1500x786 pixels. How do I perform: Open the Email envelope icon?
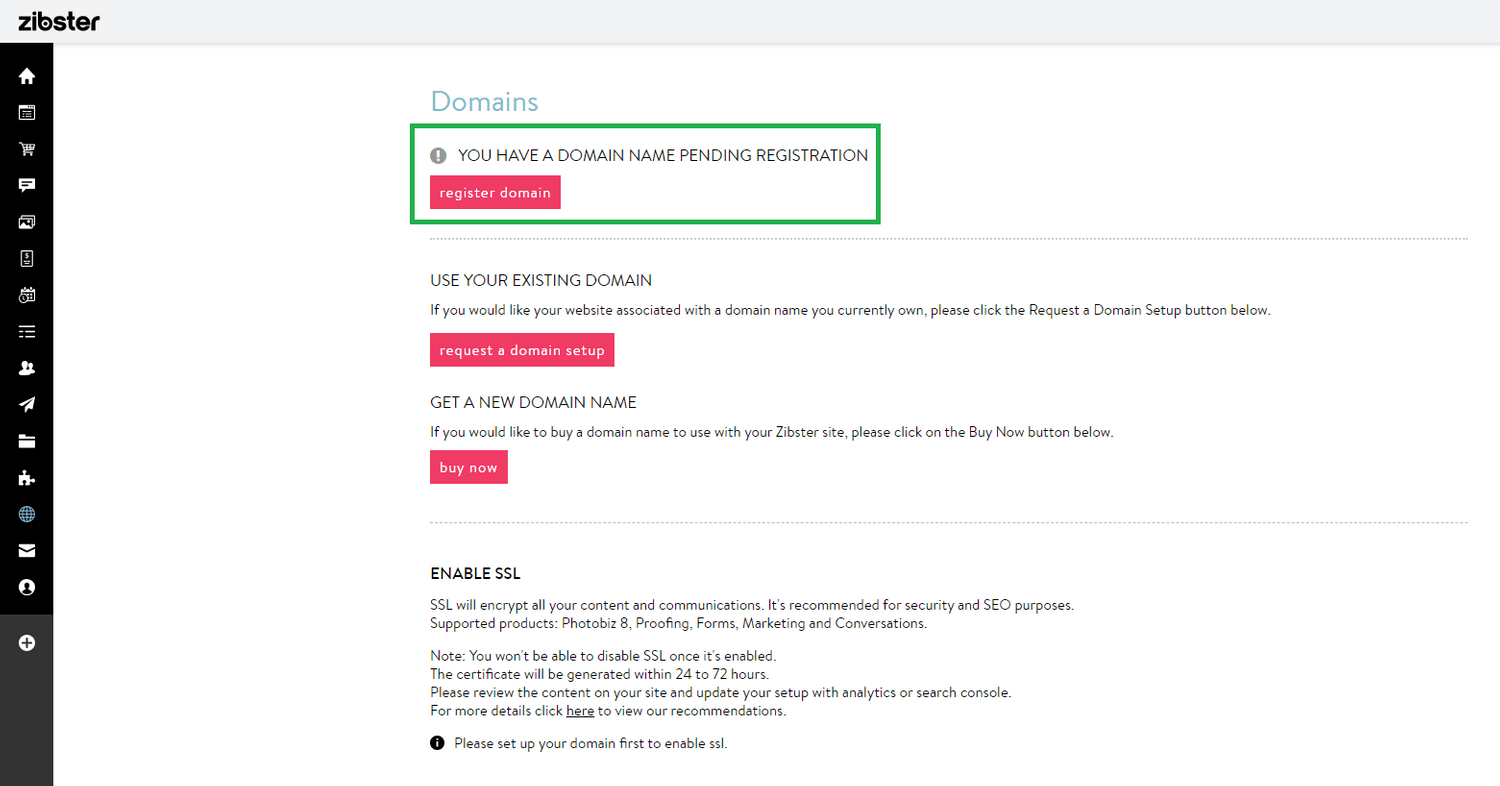[26, 550]
